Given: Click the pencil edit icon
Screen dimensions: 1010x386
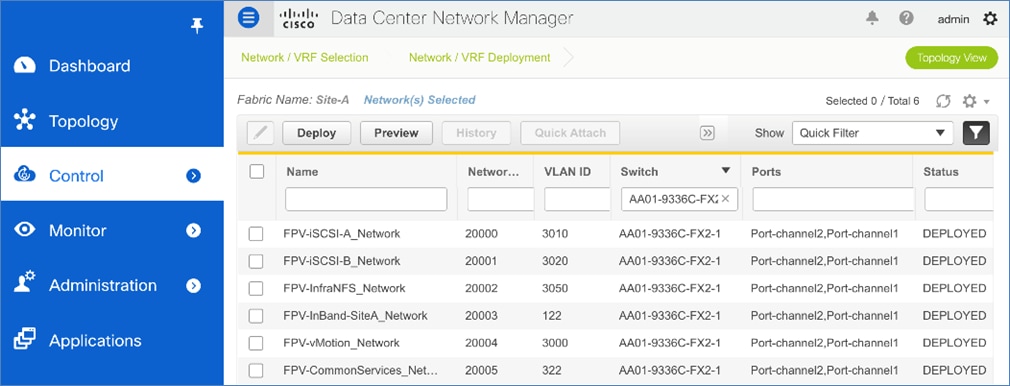Looking at the screenshot, I should click(x=260, y=133).
